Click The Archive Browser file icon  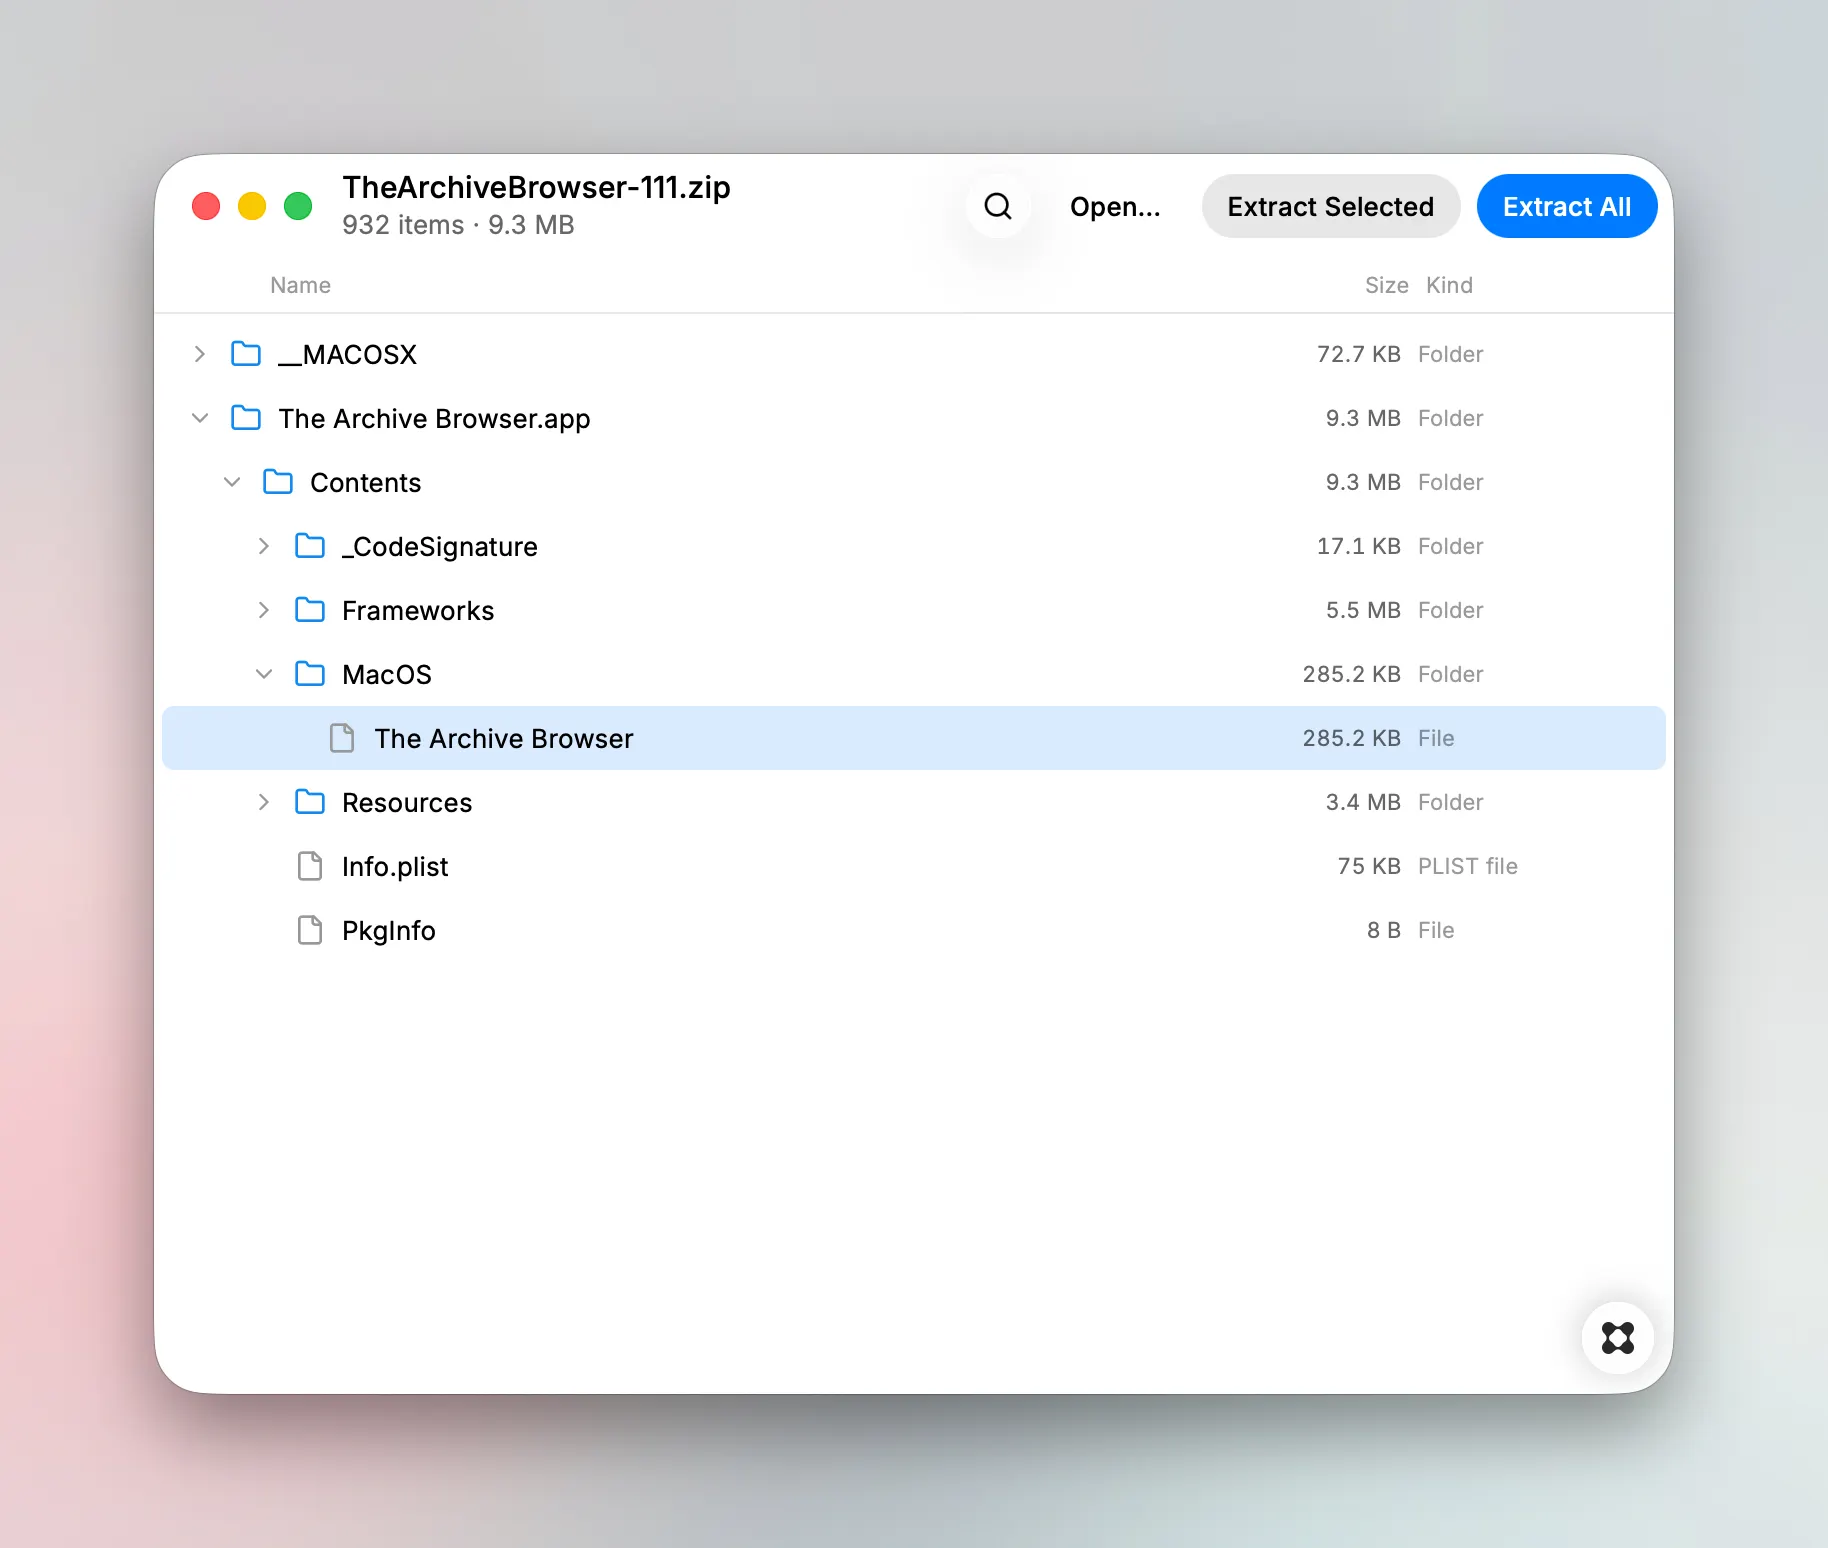click(x=342, y=738)
